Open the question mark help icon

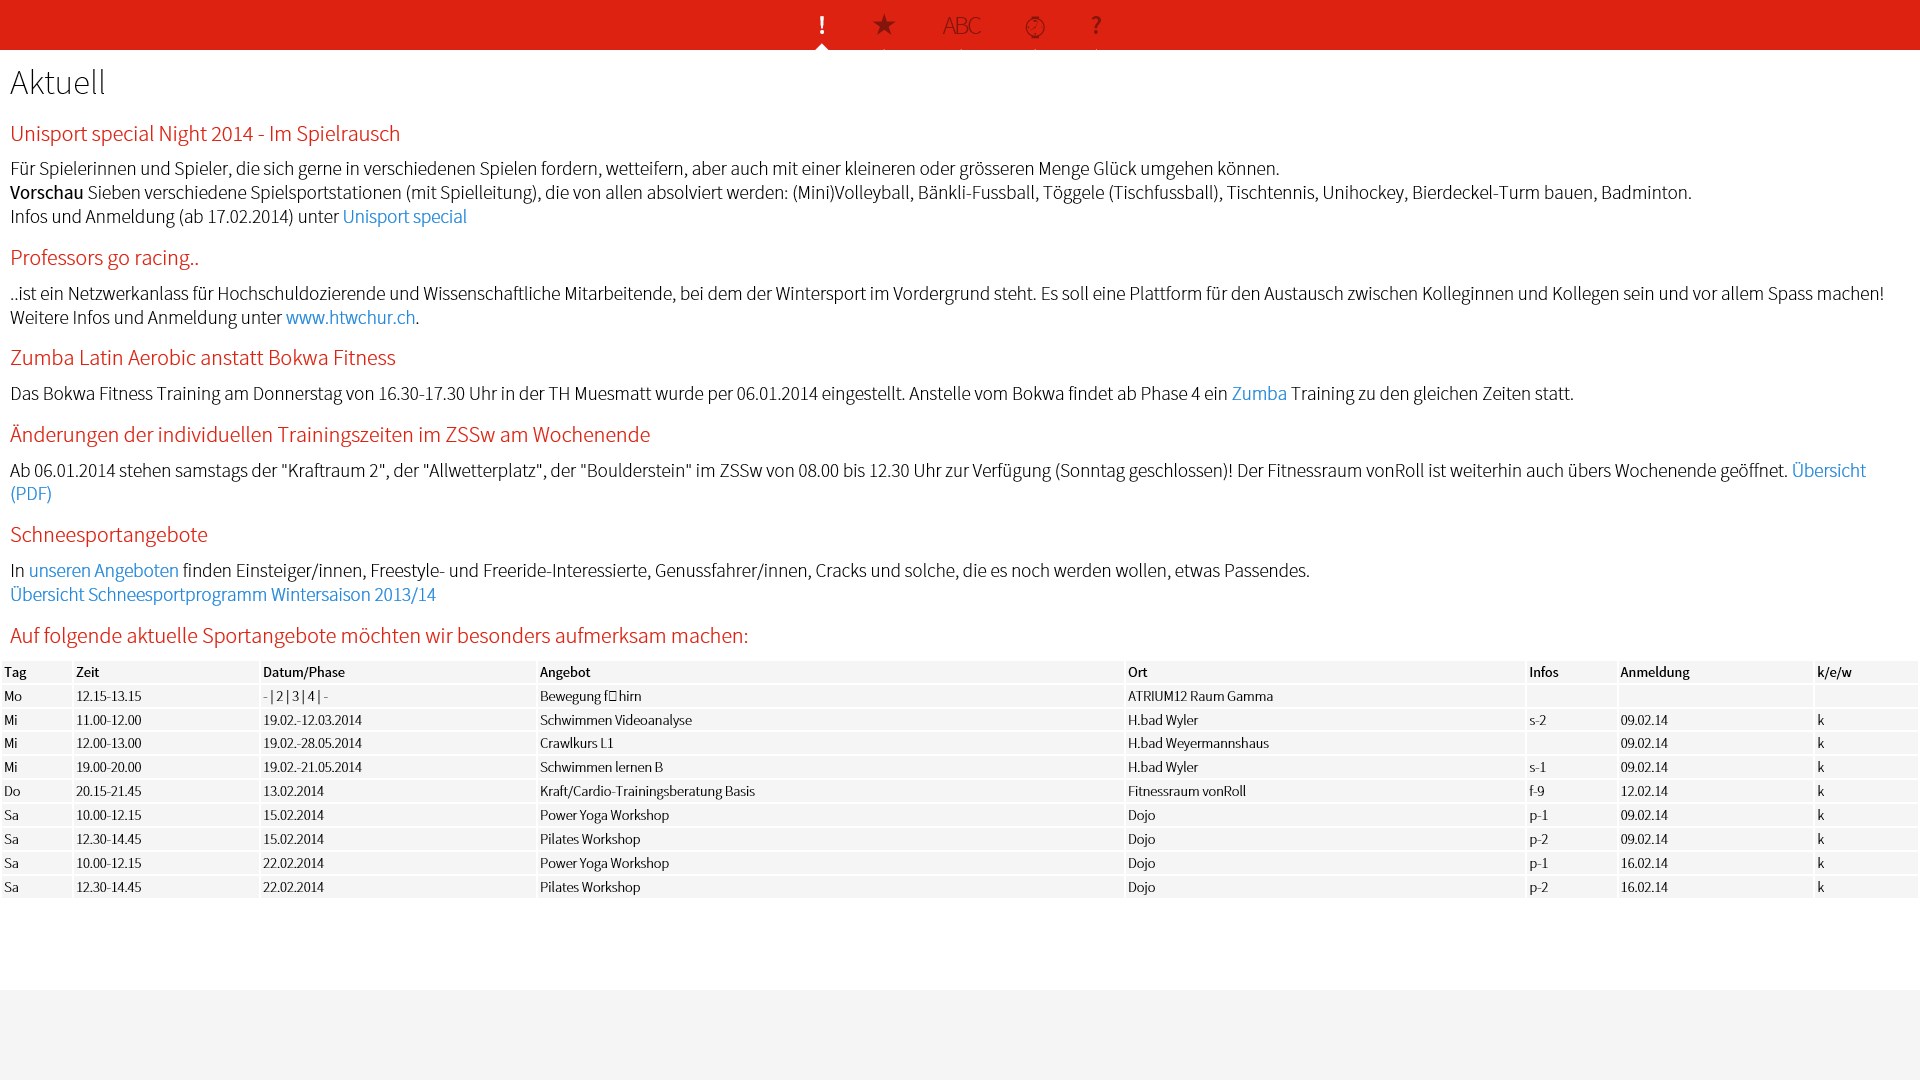coord(1096,25)
